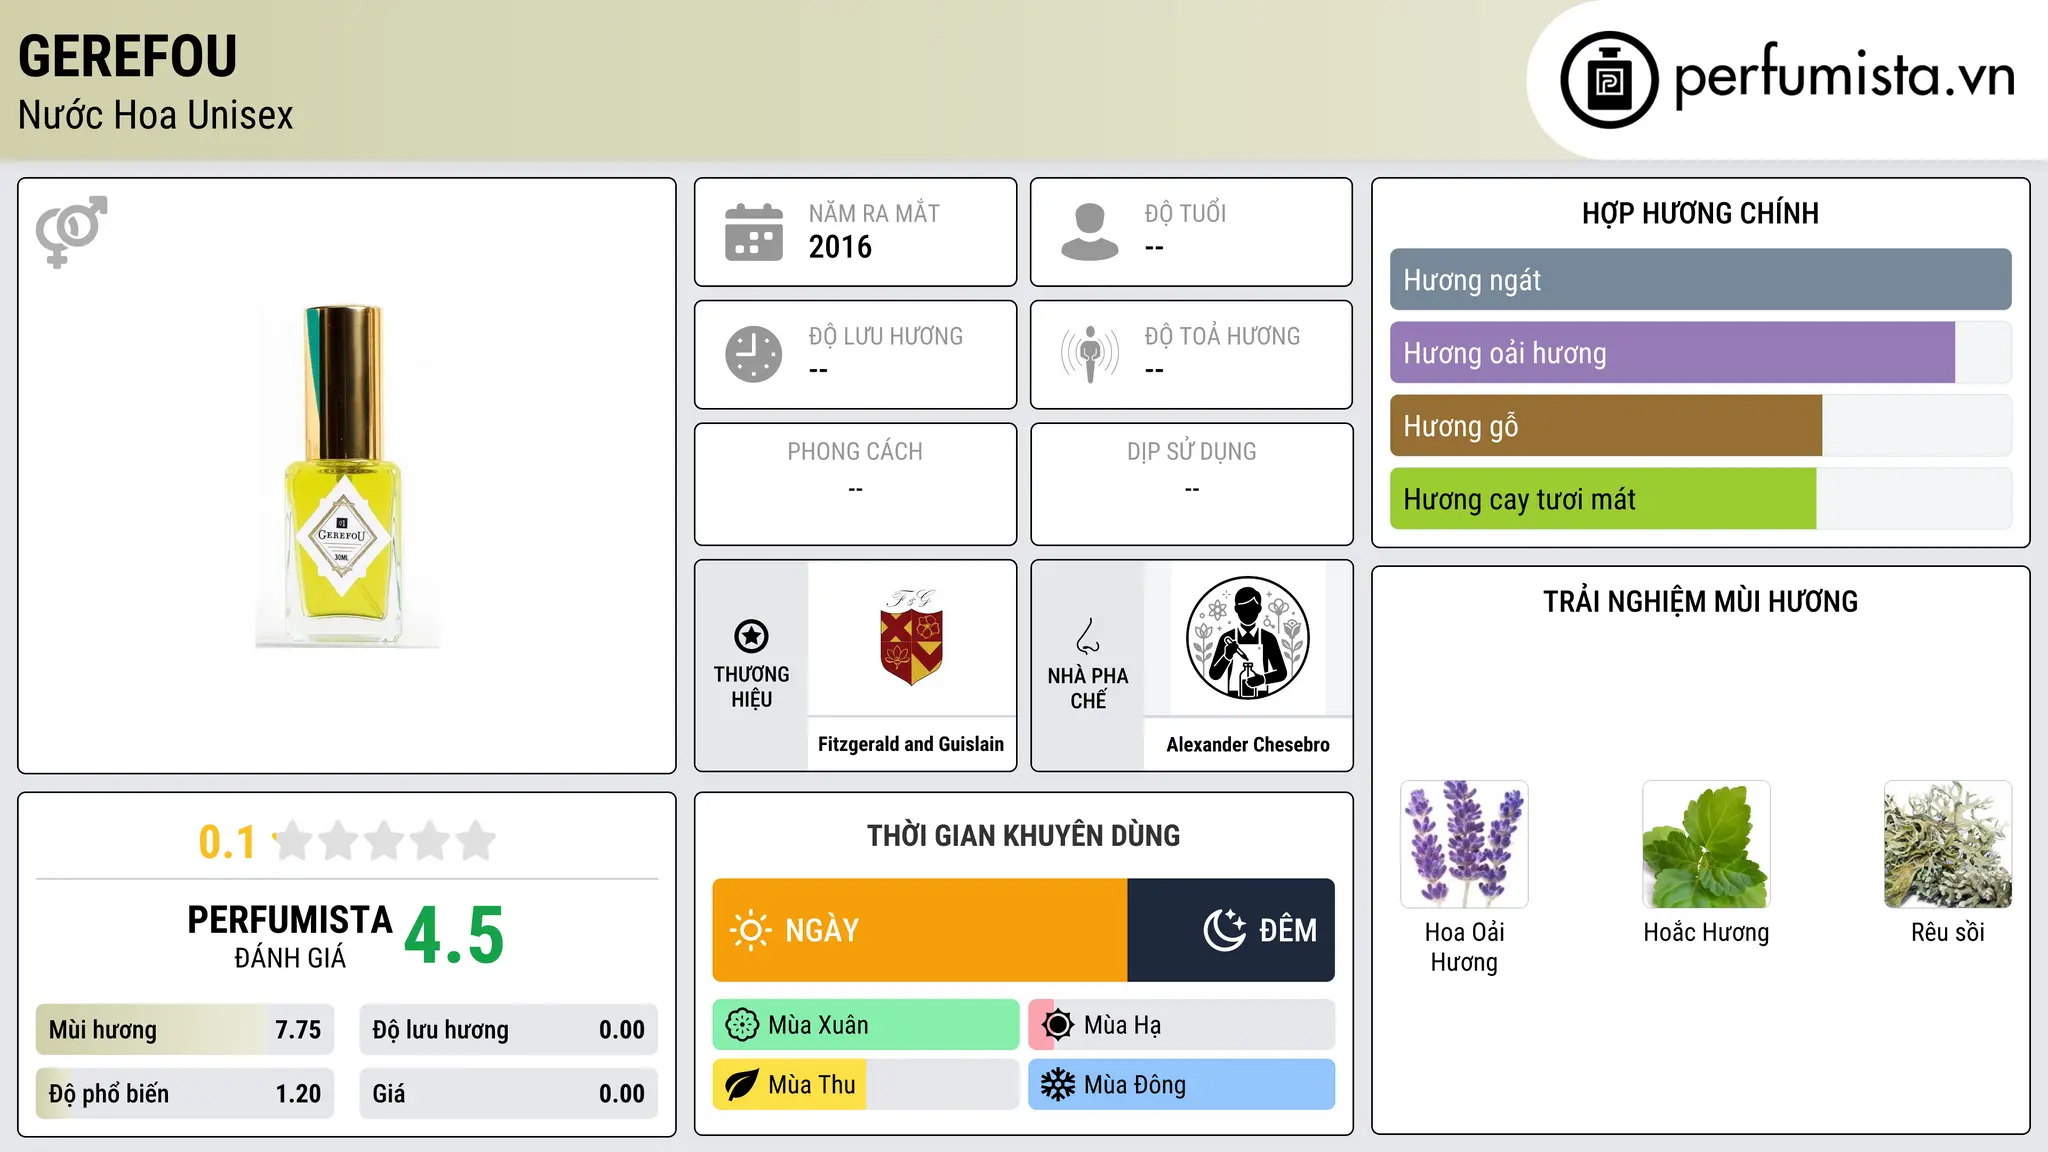This screenshot has width=2048, height=1152.
Task: Click the person icon beside Độ tuổi
Action: click(x=1090, y=232)
